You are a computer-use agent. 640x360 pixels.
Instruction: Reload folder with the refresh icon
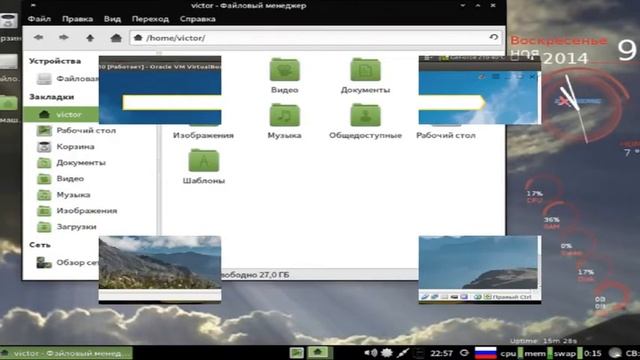click(493, 38)
